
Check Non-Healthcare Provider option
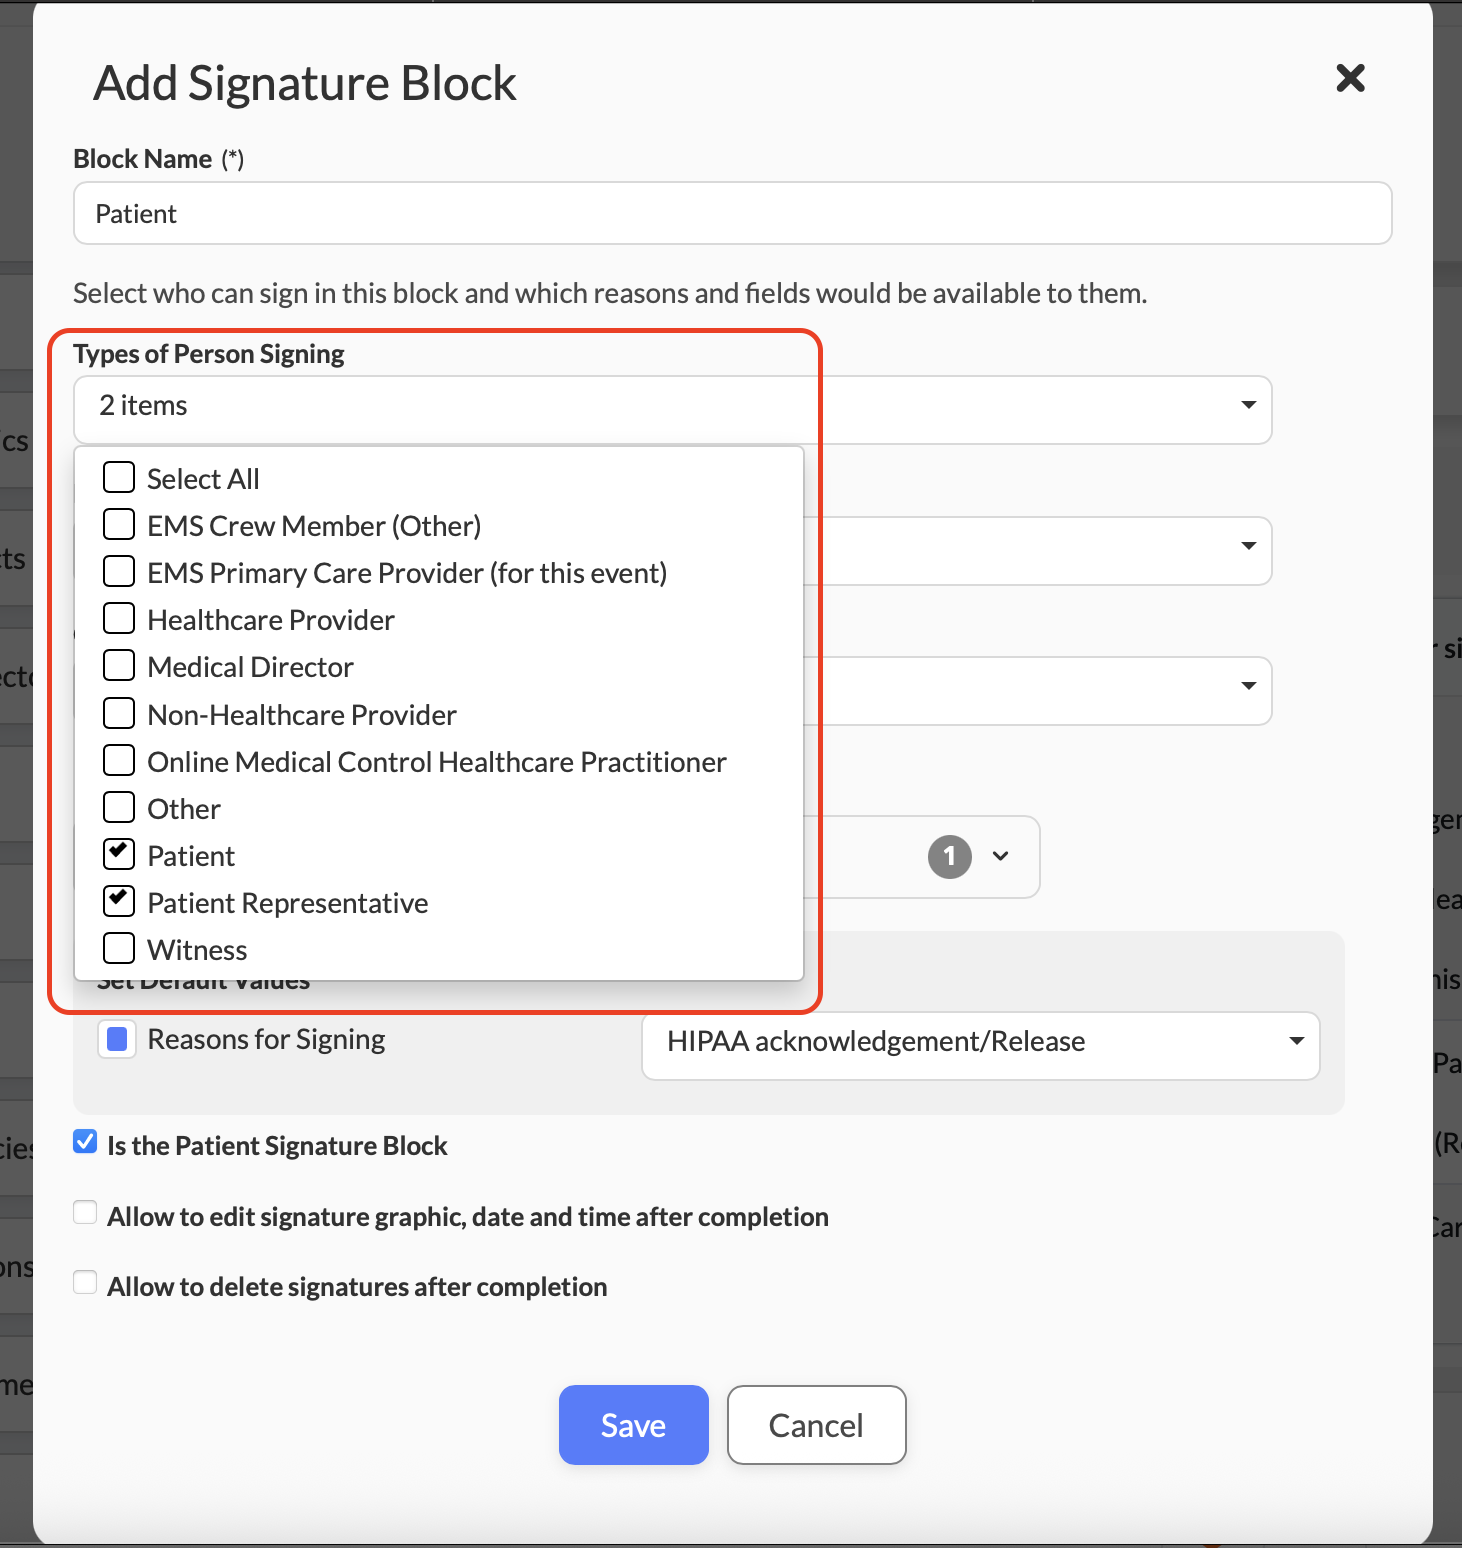pos(119,714)
